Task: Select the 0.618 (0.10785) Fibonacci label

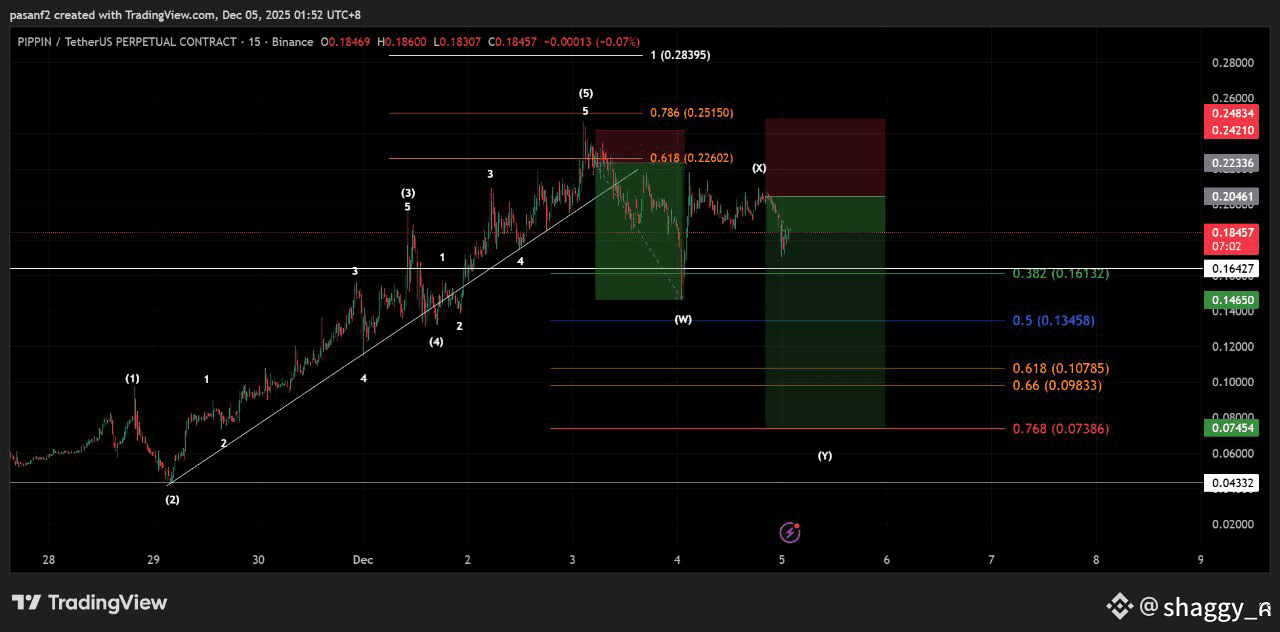Action: coord(1060,368)
